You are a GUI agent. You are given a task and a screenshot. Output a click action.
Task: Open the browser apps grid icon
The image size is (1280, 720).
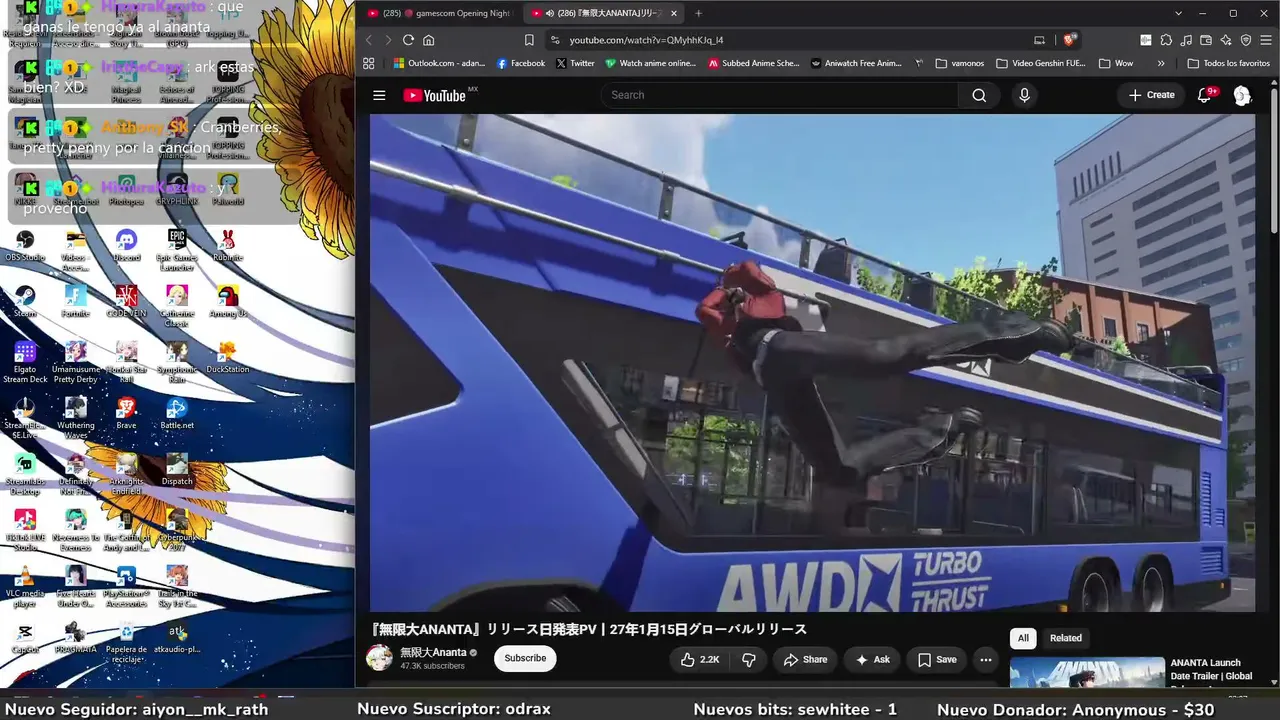point(369,63)
